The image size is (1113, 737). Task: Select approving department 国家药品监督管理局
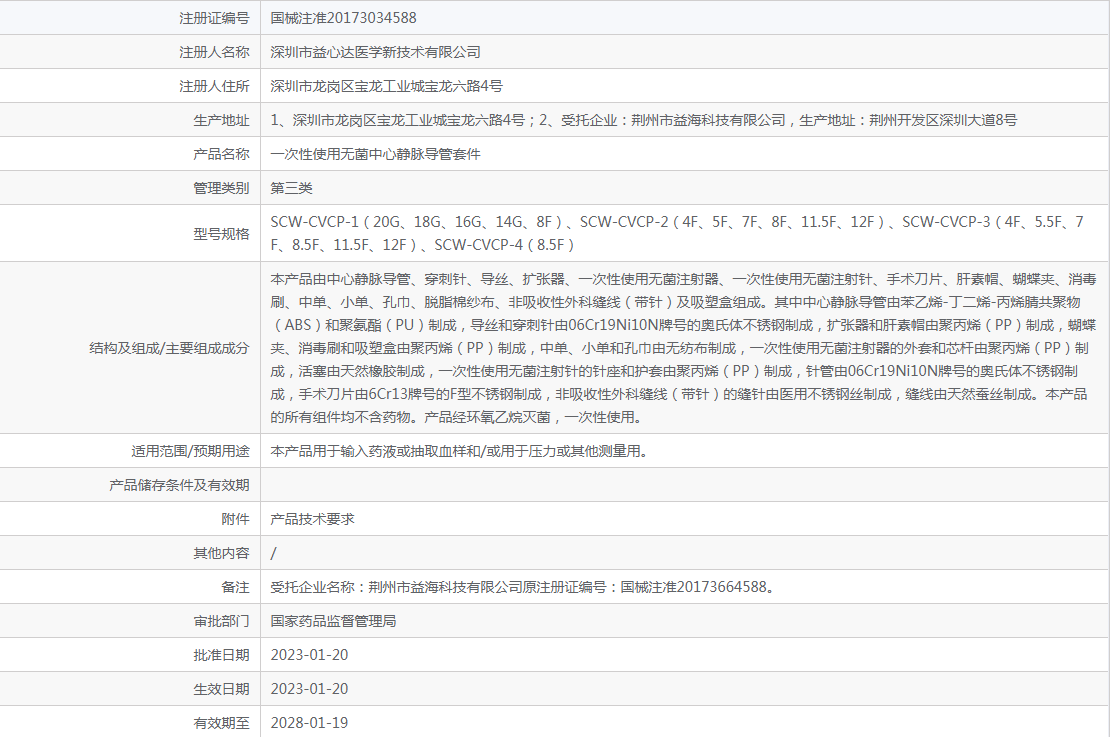pos(334,621)
